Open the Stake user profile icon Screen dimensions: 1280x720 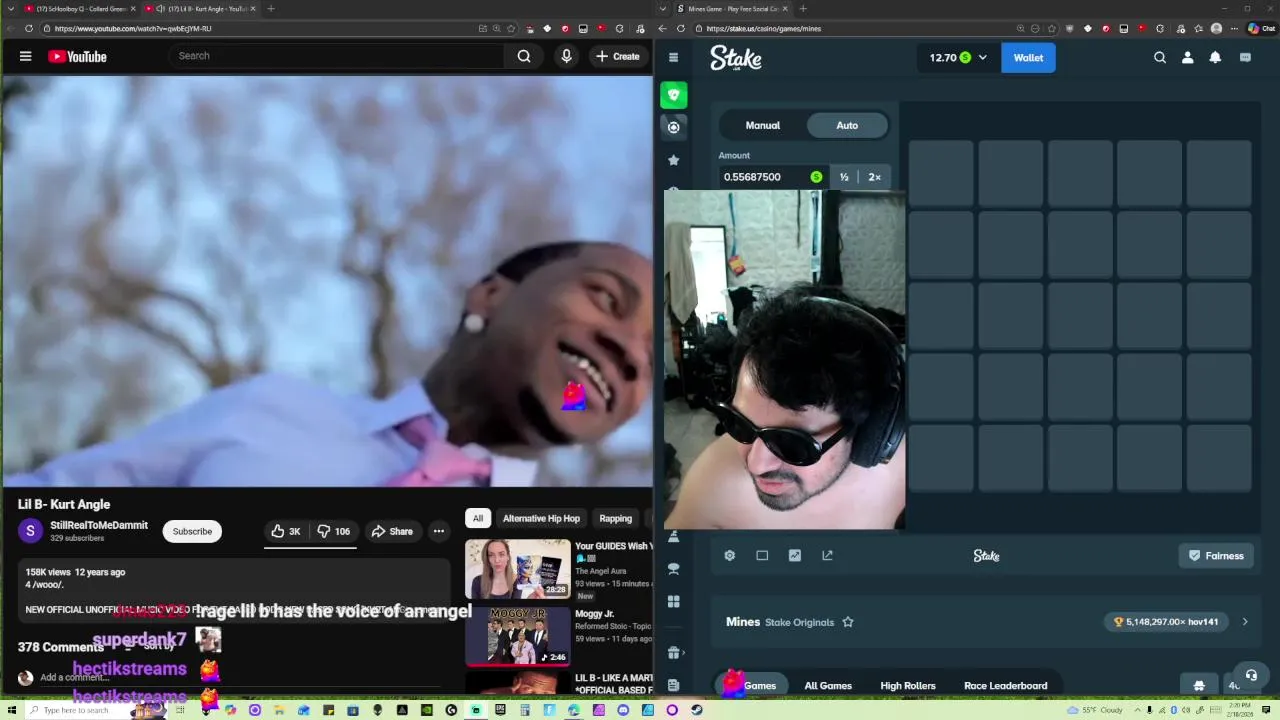pyautogui.click(x=1187, y=57)
